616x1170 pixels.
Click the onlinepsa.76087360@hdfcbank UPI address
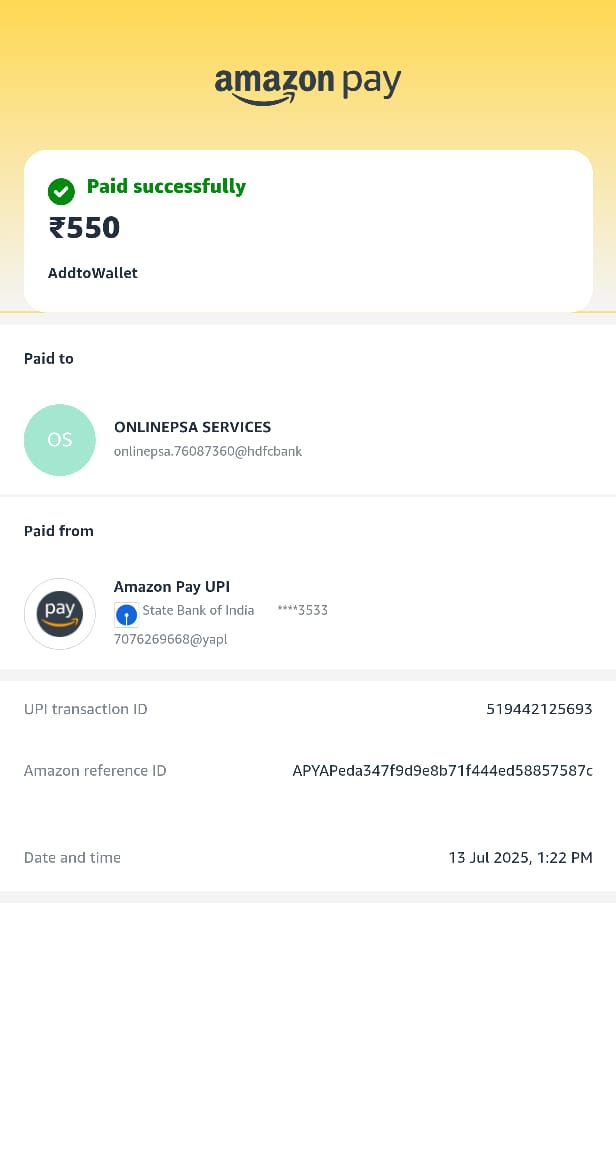(208, 451)
